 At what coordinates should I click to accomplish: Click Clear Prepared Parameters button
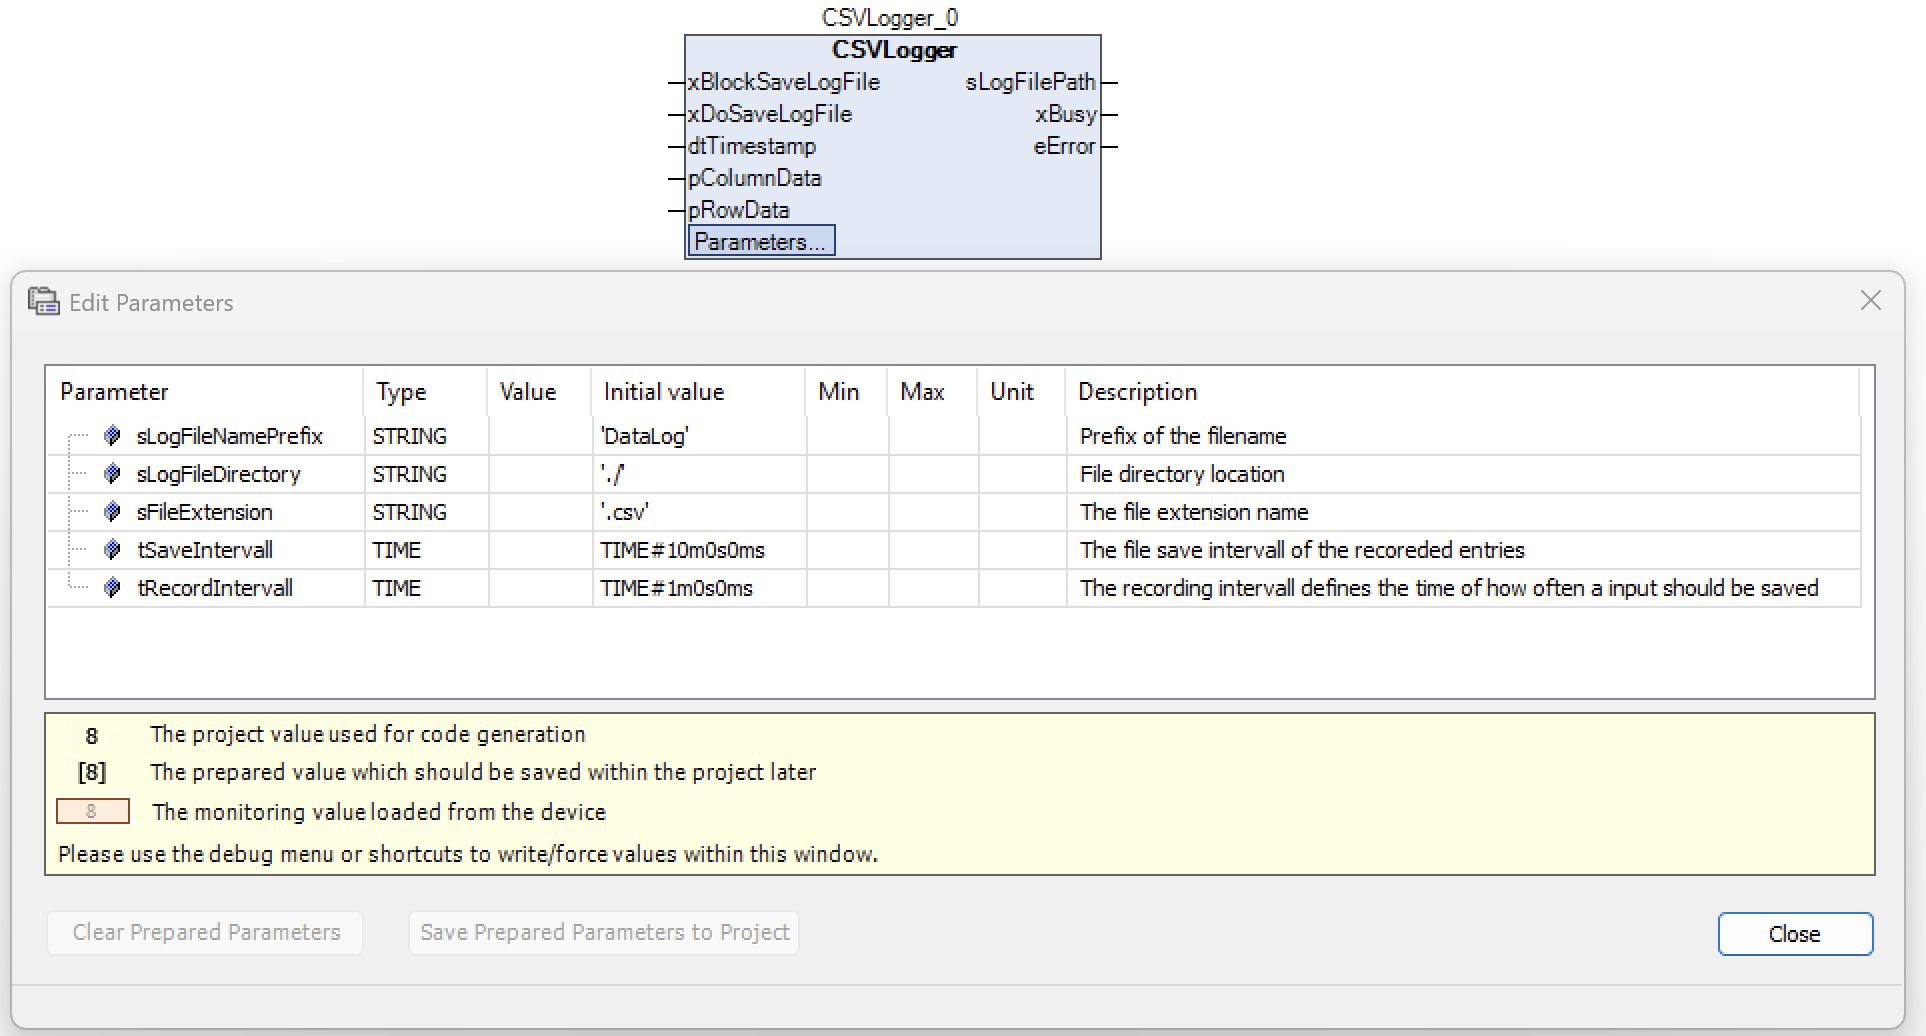pos(206,933)
